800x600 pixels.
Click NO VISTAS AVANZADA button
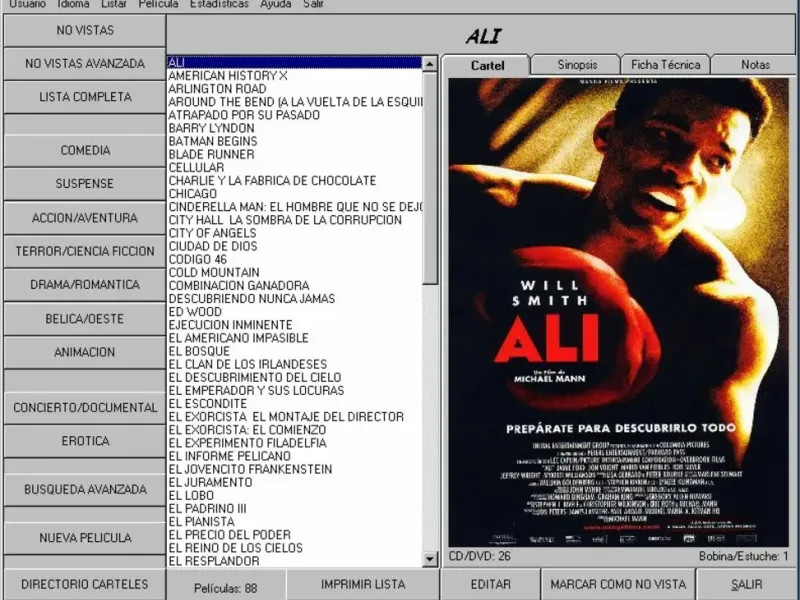[85, 64]
